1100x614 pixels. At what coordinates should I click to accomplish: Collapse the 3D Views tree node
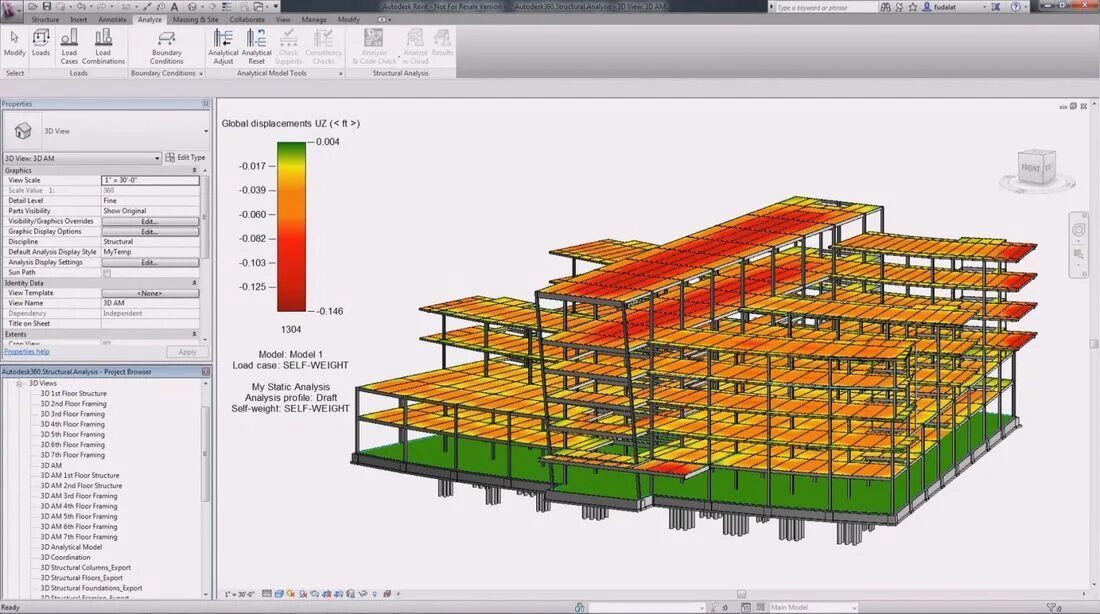coord(20,384)
